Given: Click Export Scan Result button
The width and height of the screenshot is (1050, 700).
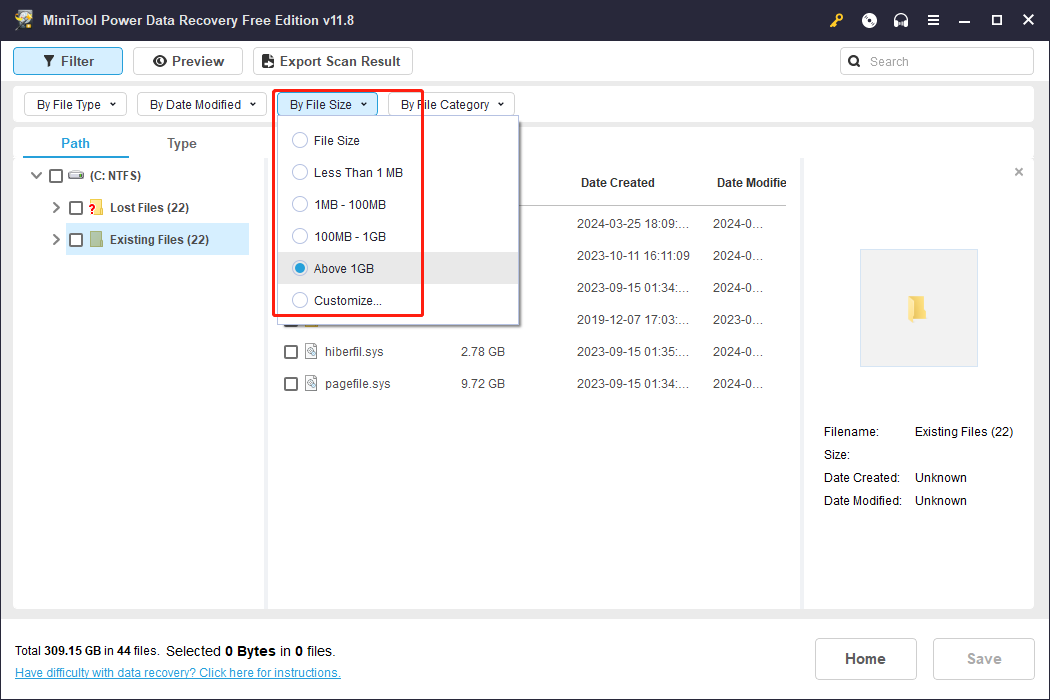Looking at the screenshot, I should click(x=333, y=61).
